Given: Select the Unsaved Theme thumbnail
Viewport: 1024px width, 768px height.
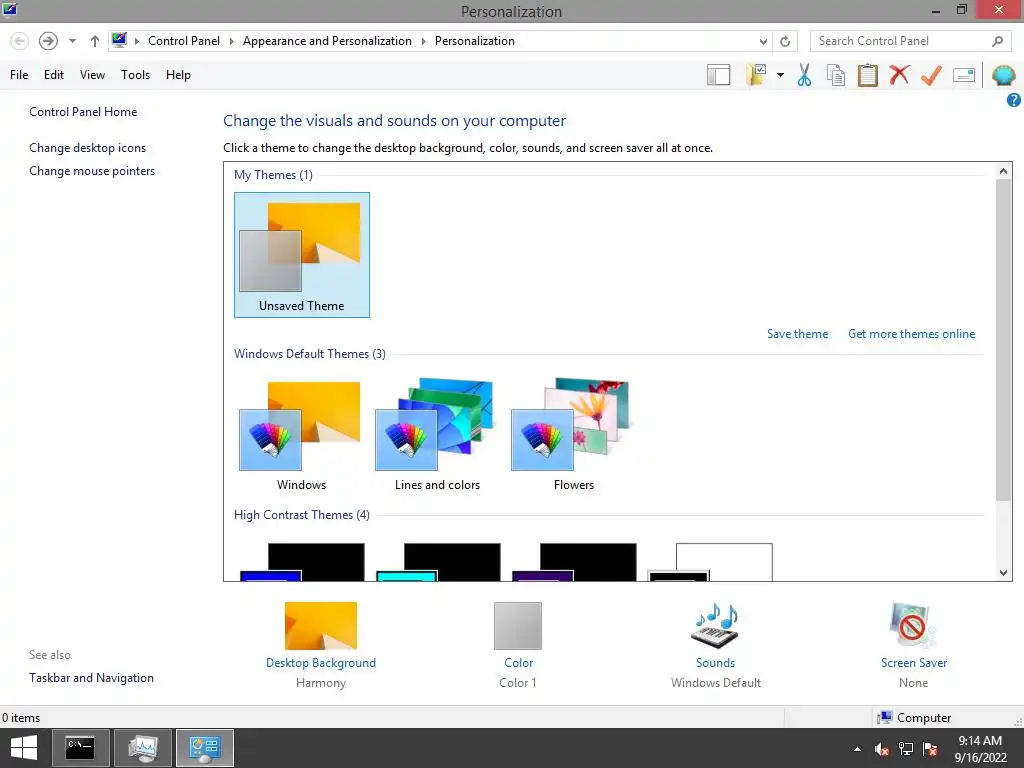Looking at the screenshot, I should 302,255.
